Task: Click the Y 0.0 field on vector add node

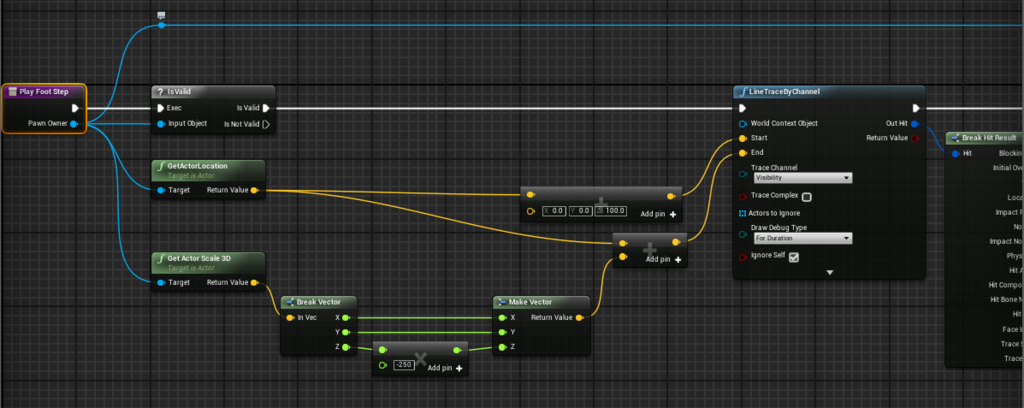Action: tap(581, 211)
